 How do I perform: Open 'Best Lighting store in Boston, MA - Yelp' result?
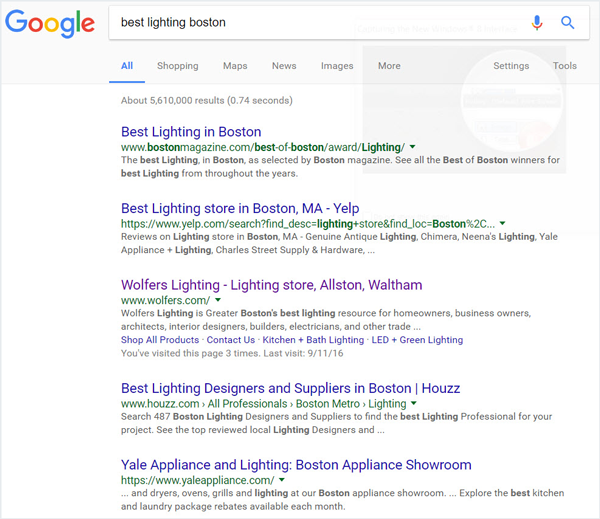(240, 209)
